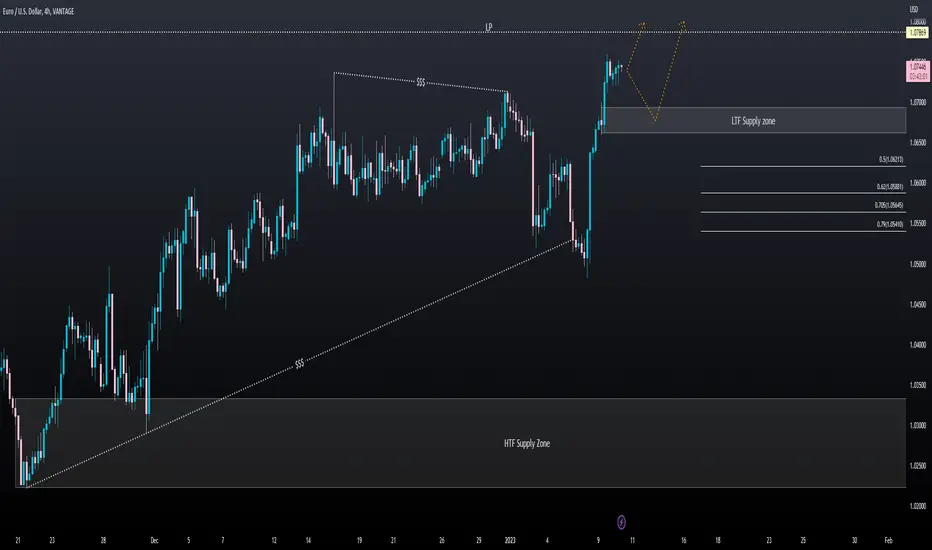Select the 0.79(1.05410) Fibonacci level label
The width and height of the screenshot is (932, 550).
coord(890,224)
